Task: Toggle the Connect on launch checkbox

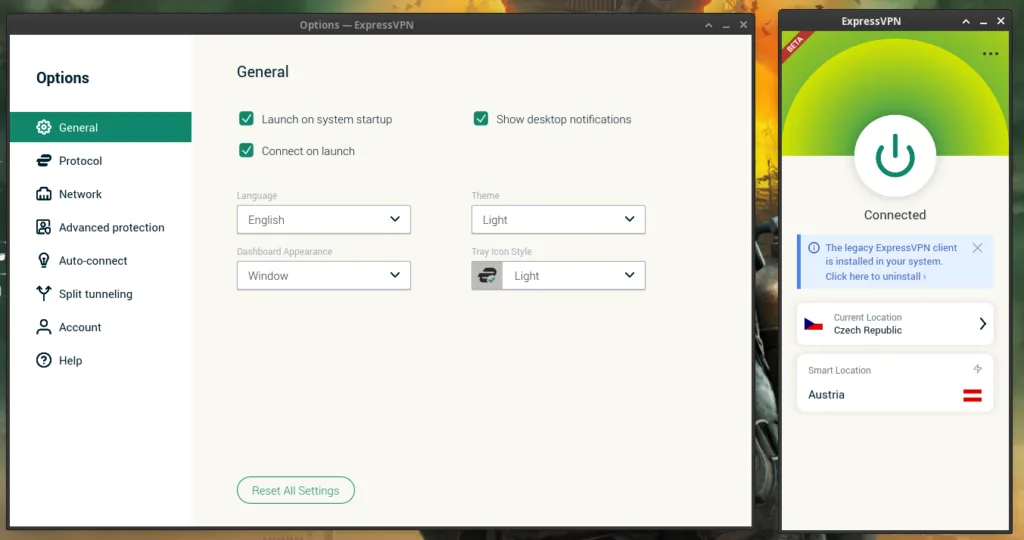Action: (246, 151)
